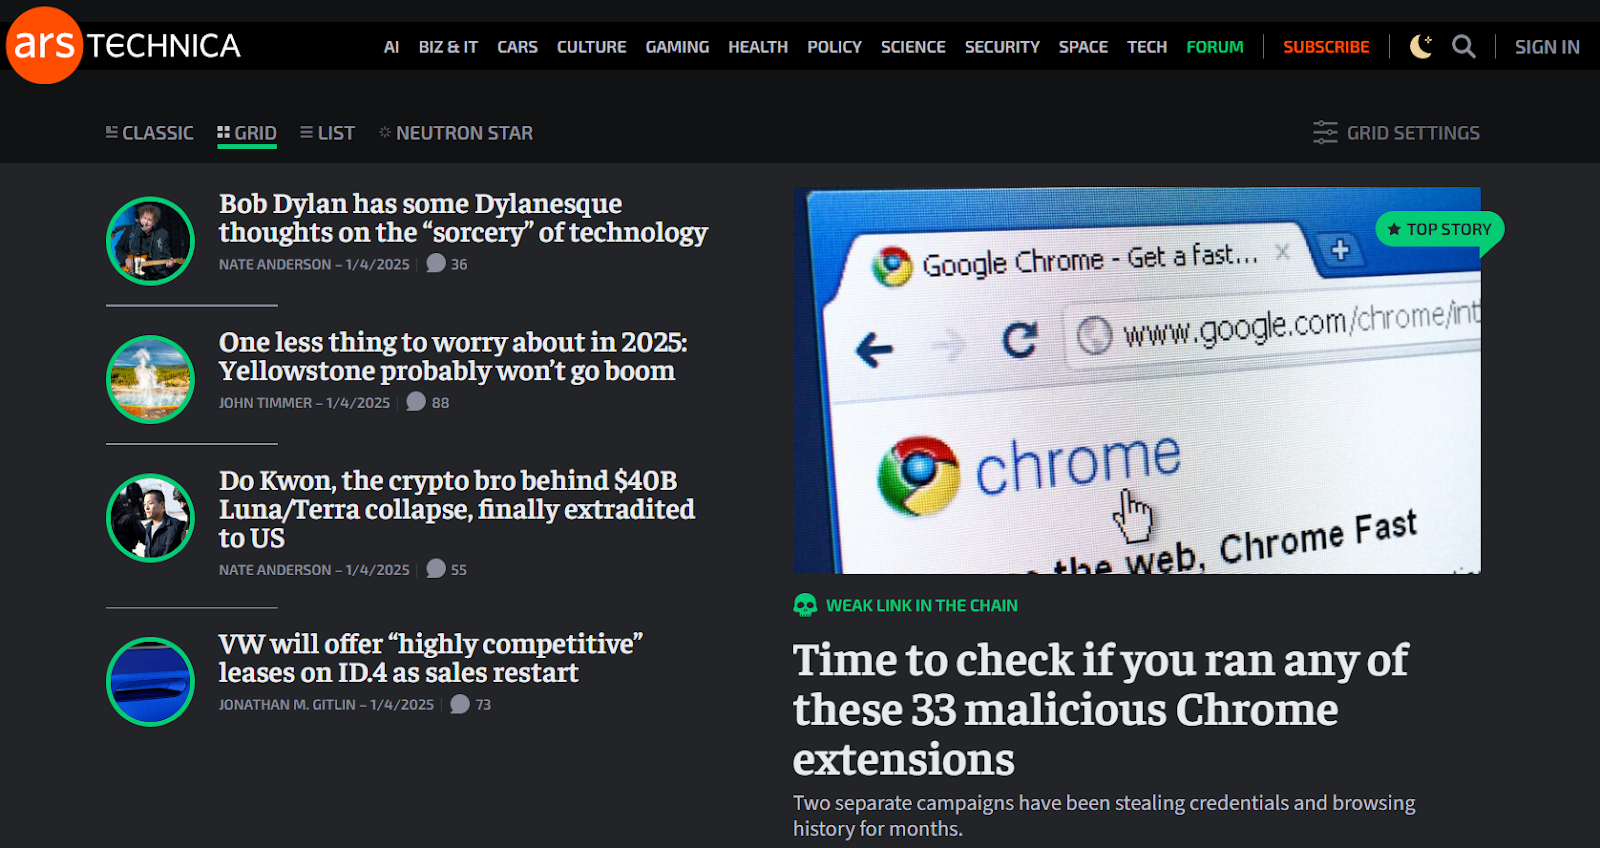Viewport: 1600px width, 848px height.
Task: Switch to List view layout
Action: tap(328, 133)
